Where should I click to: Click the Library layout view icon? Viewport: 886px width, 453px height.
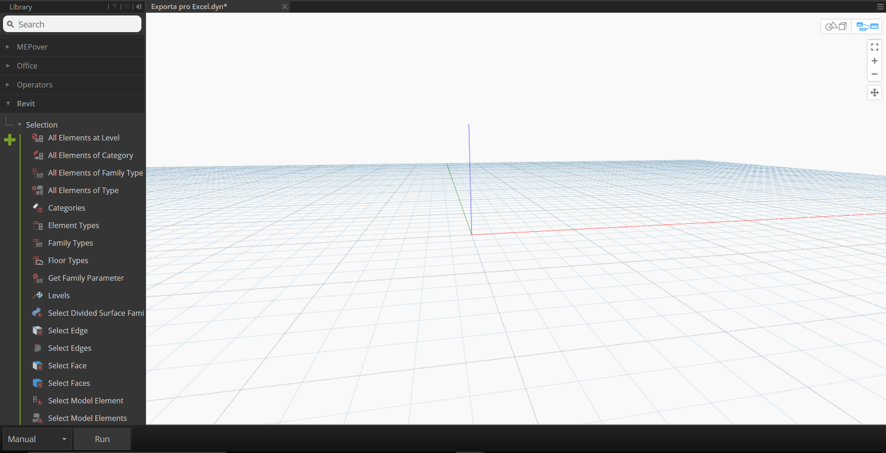[127, 7]
